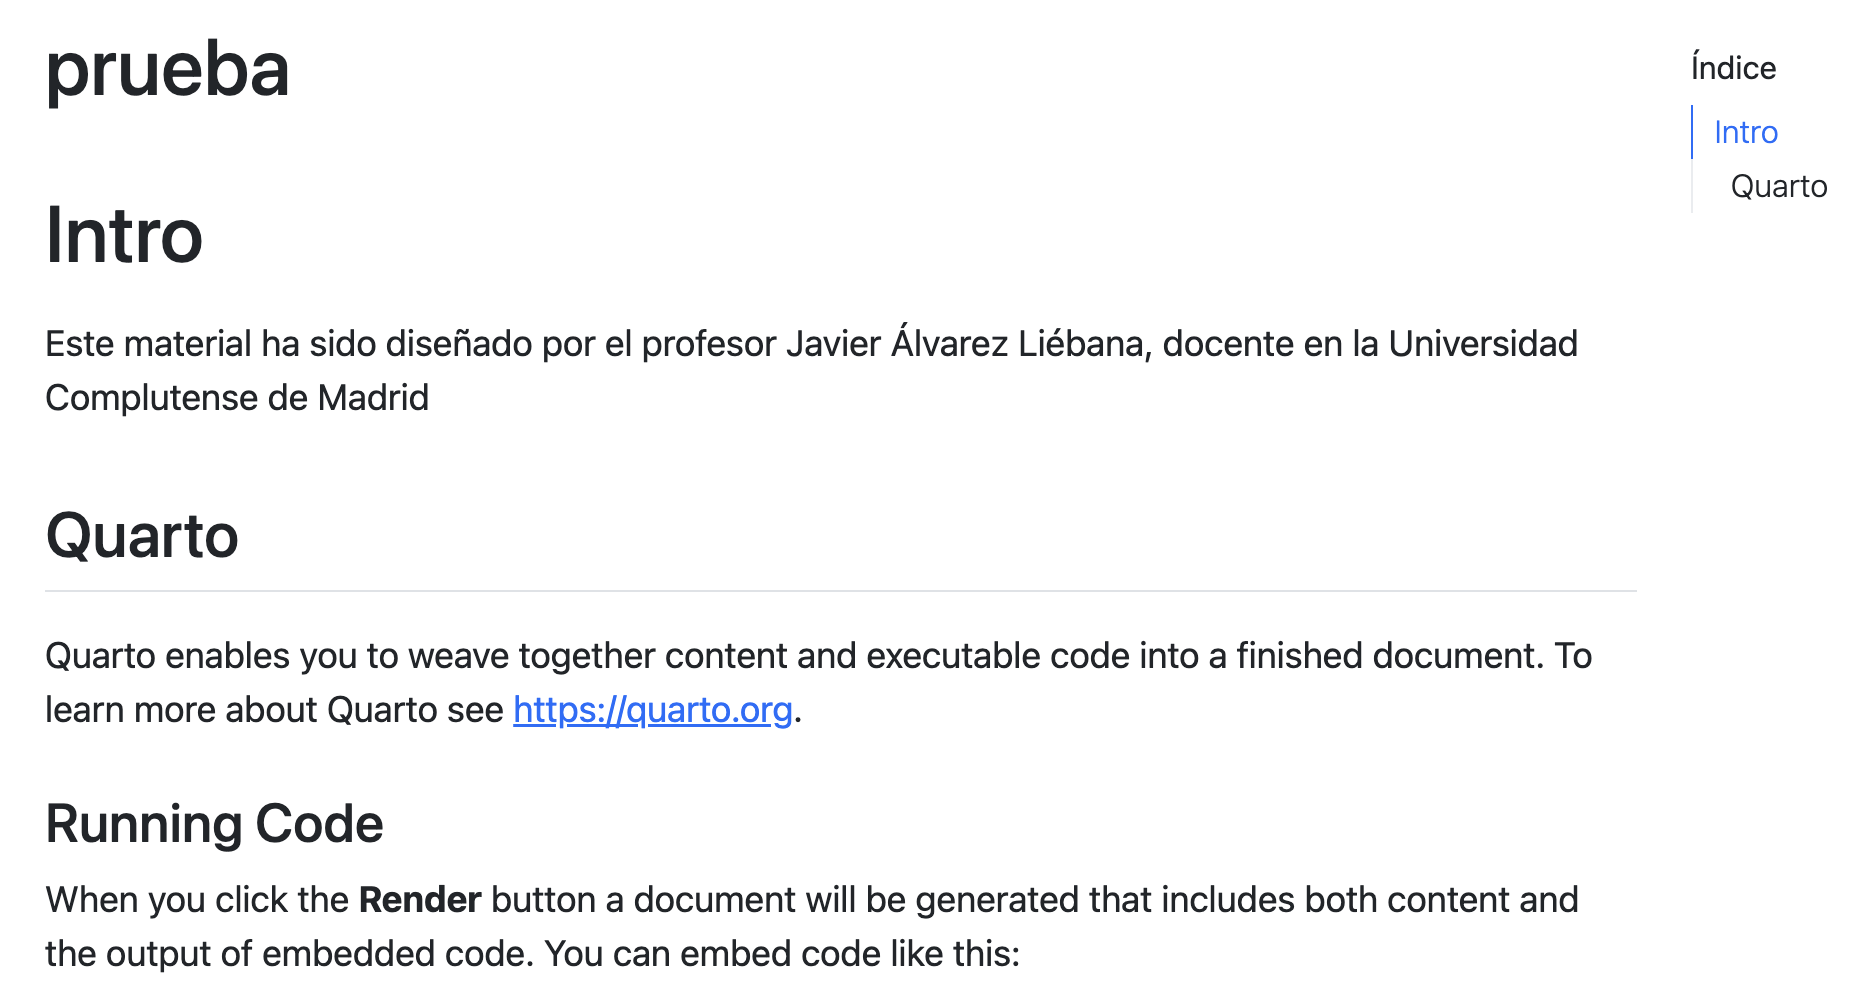The width and height of the screenshot is (1858, 996).
Task: Click the horizontal rule under the Quarto heading
Action: pos(840,591)
